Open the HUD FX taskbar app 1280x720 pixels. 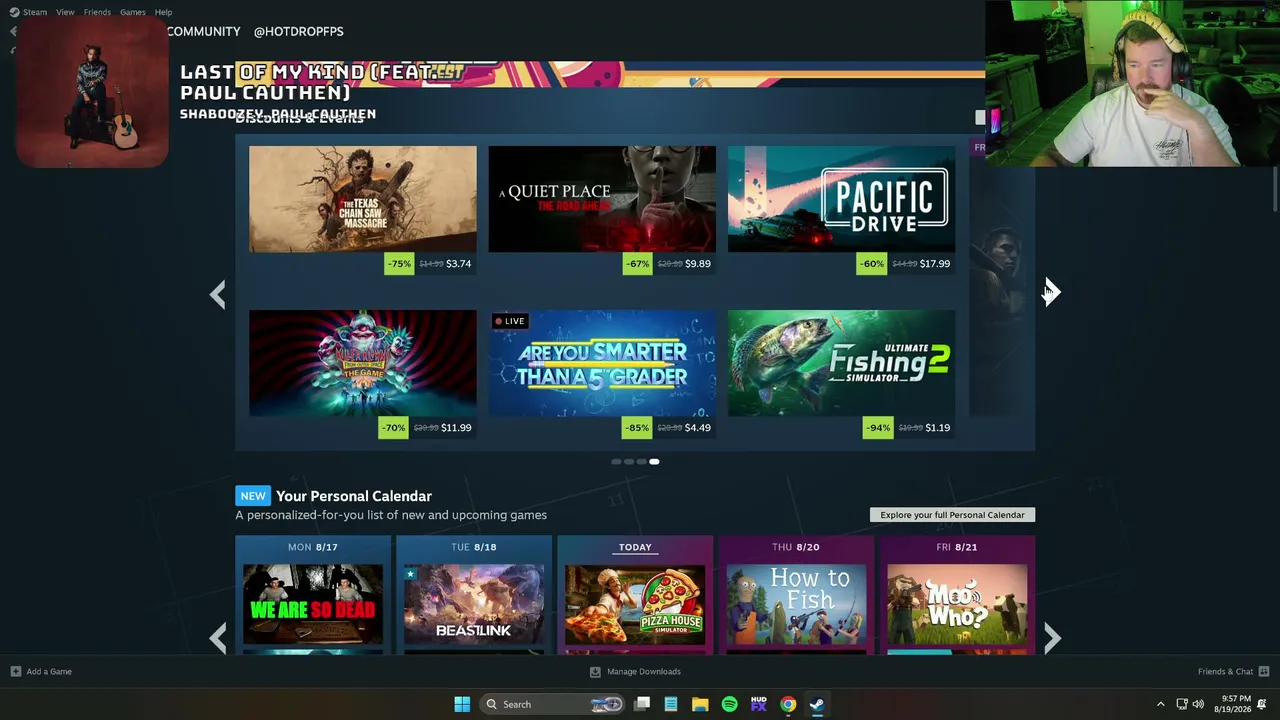point(759,704)
